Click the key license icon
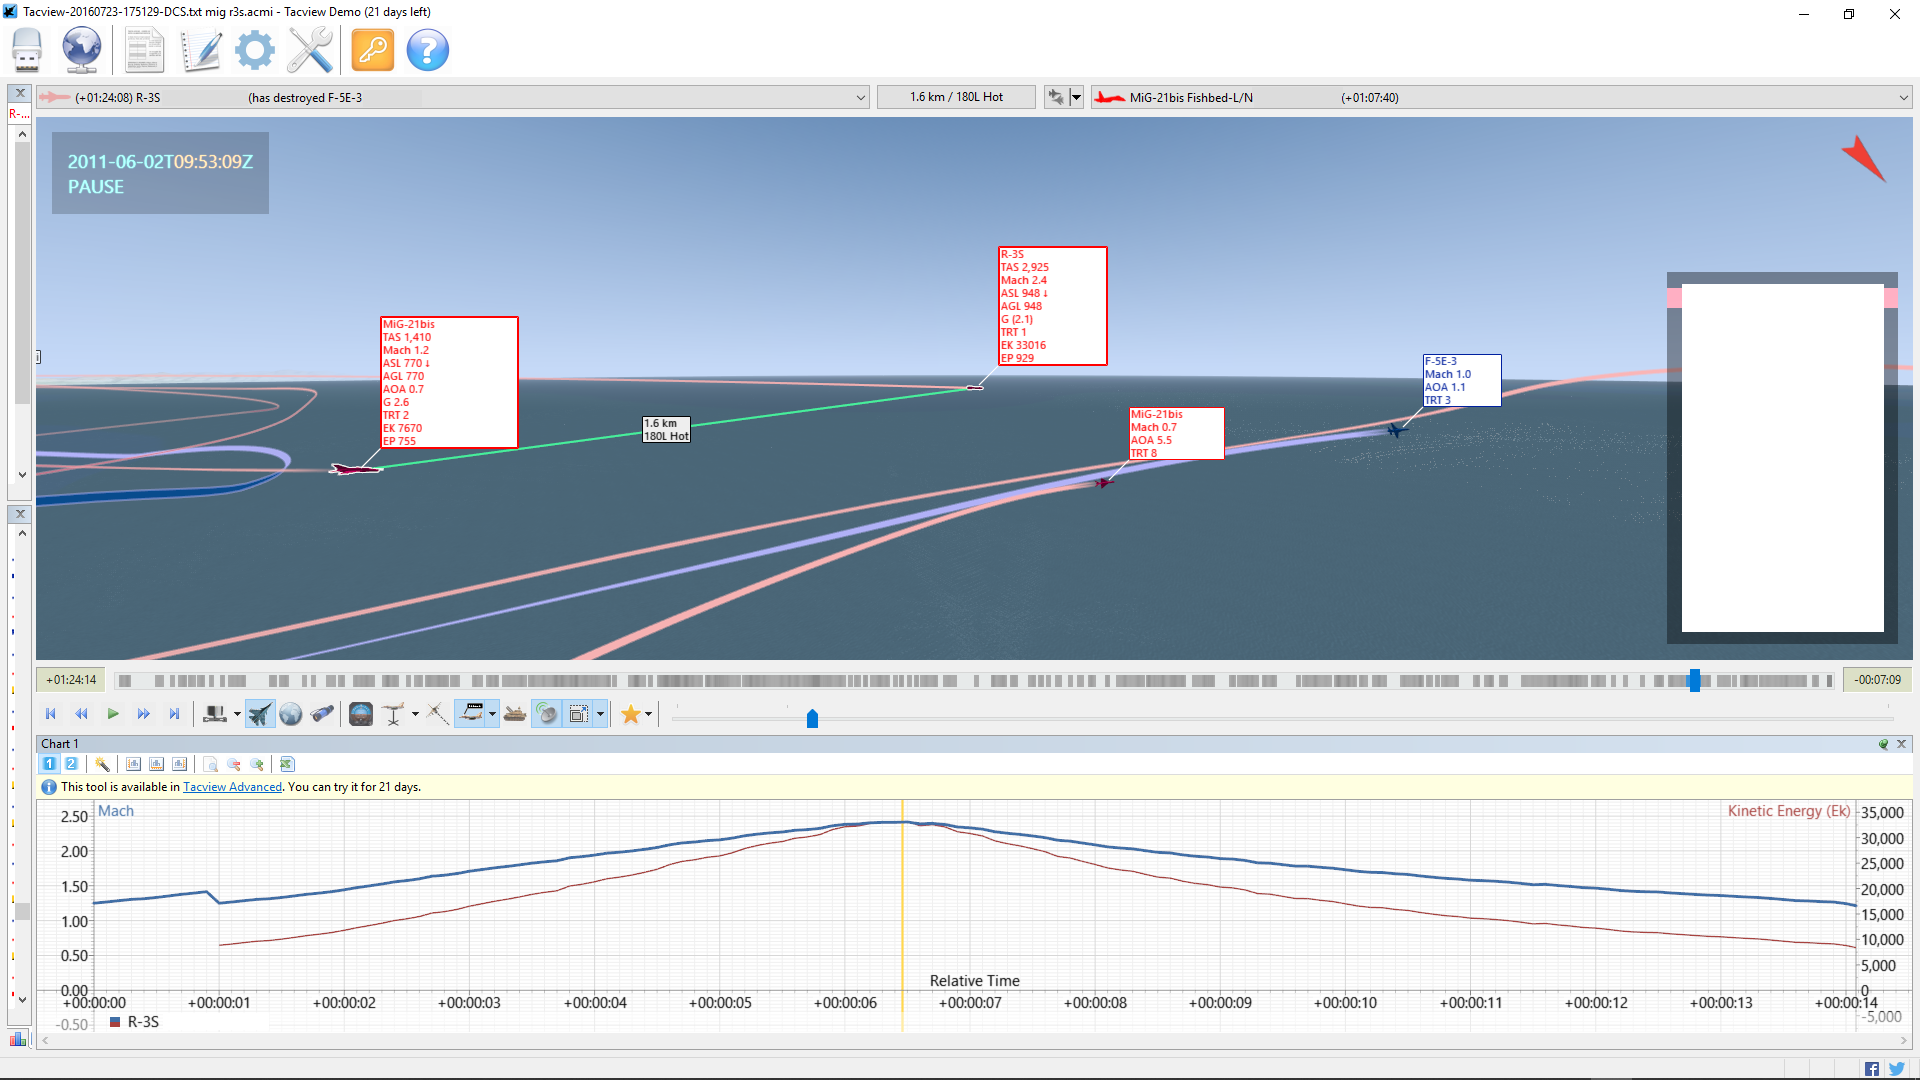 coord(373,50)
